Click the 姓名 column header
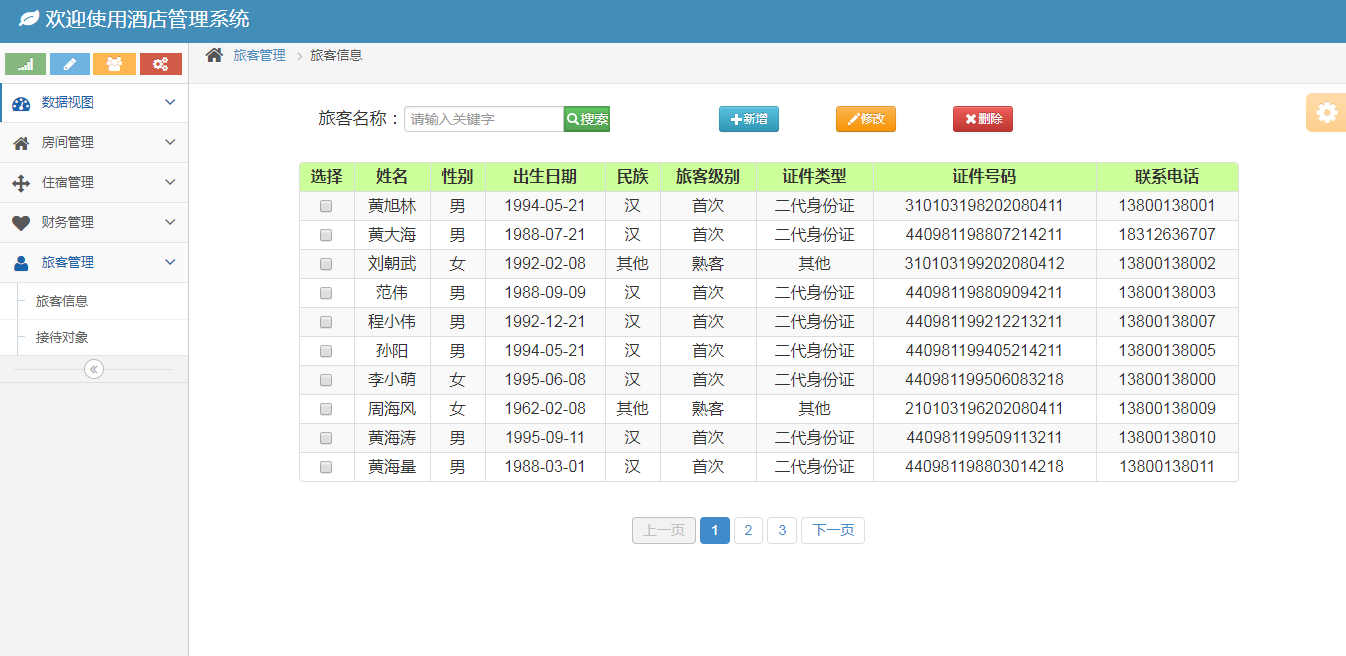 pyautogui.click(x=392, y=177)
